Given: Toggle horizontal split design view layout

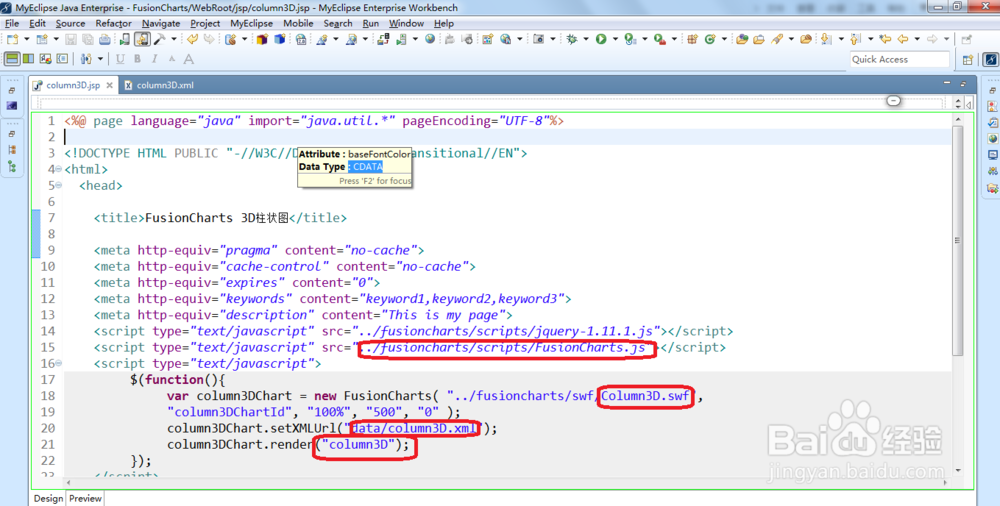Looking at the screenshot, I should click(12, 59).
